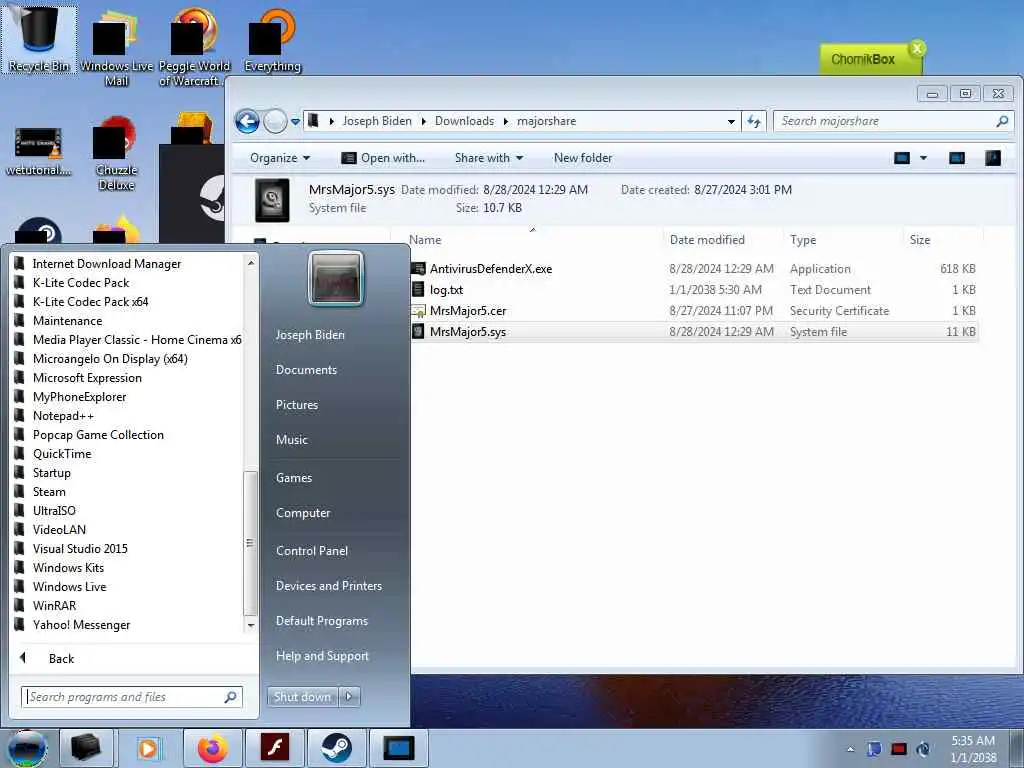The width and height of the screenshot is (1024, 768).
Task: Select MrsMajor5.cer certificate icon
Action: (418, 311)
